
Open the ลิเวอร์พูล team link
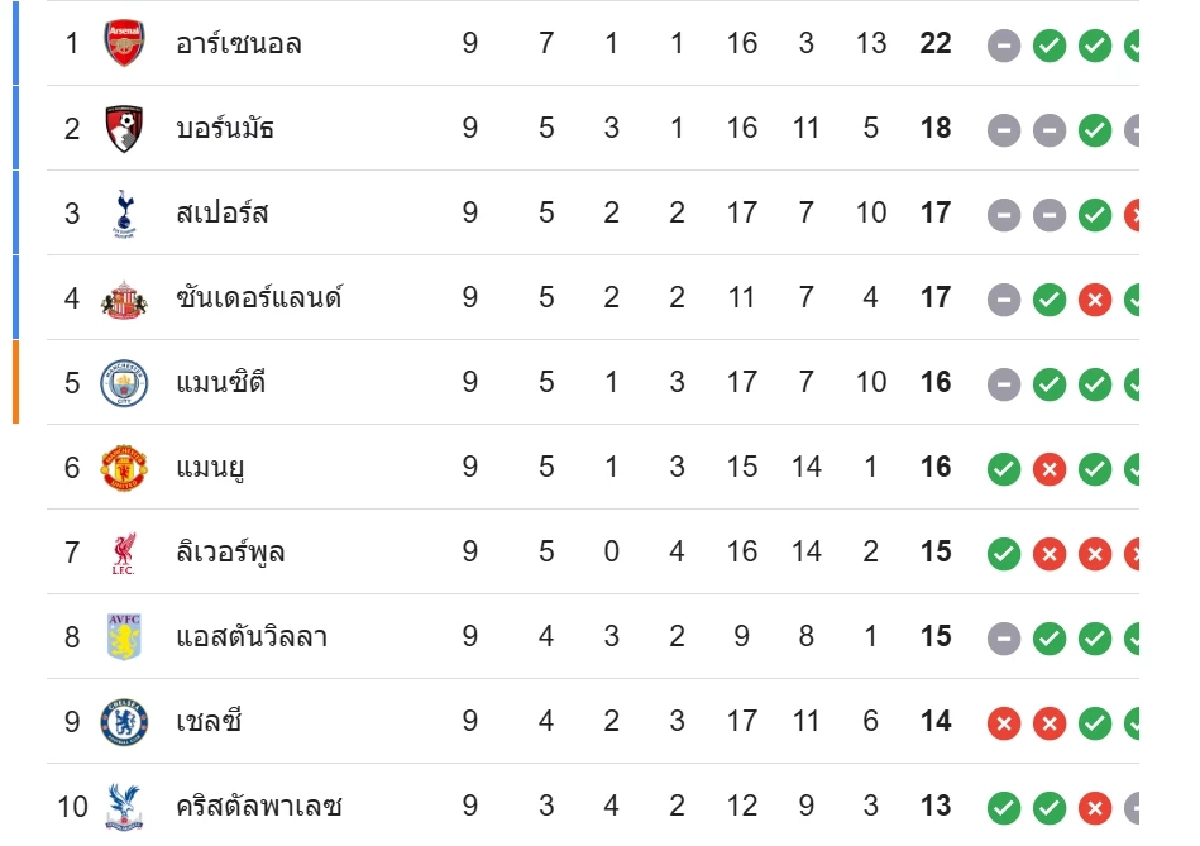(231, 553)
